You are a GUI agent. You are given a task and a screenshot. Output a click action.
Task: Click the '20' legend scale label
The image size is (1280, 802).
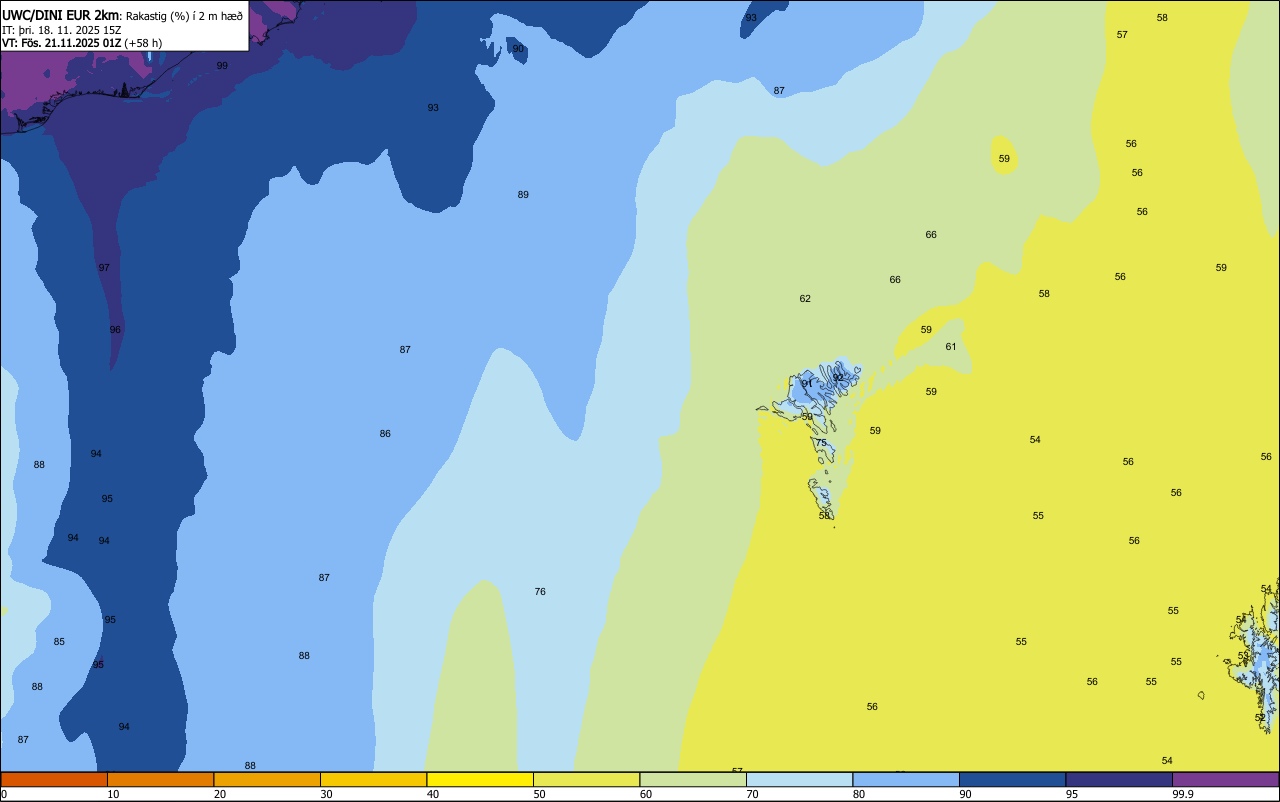220,794
